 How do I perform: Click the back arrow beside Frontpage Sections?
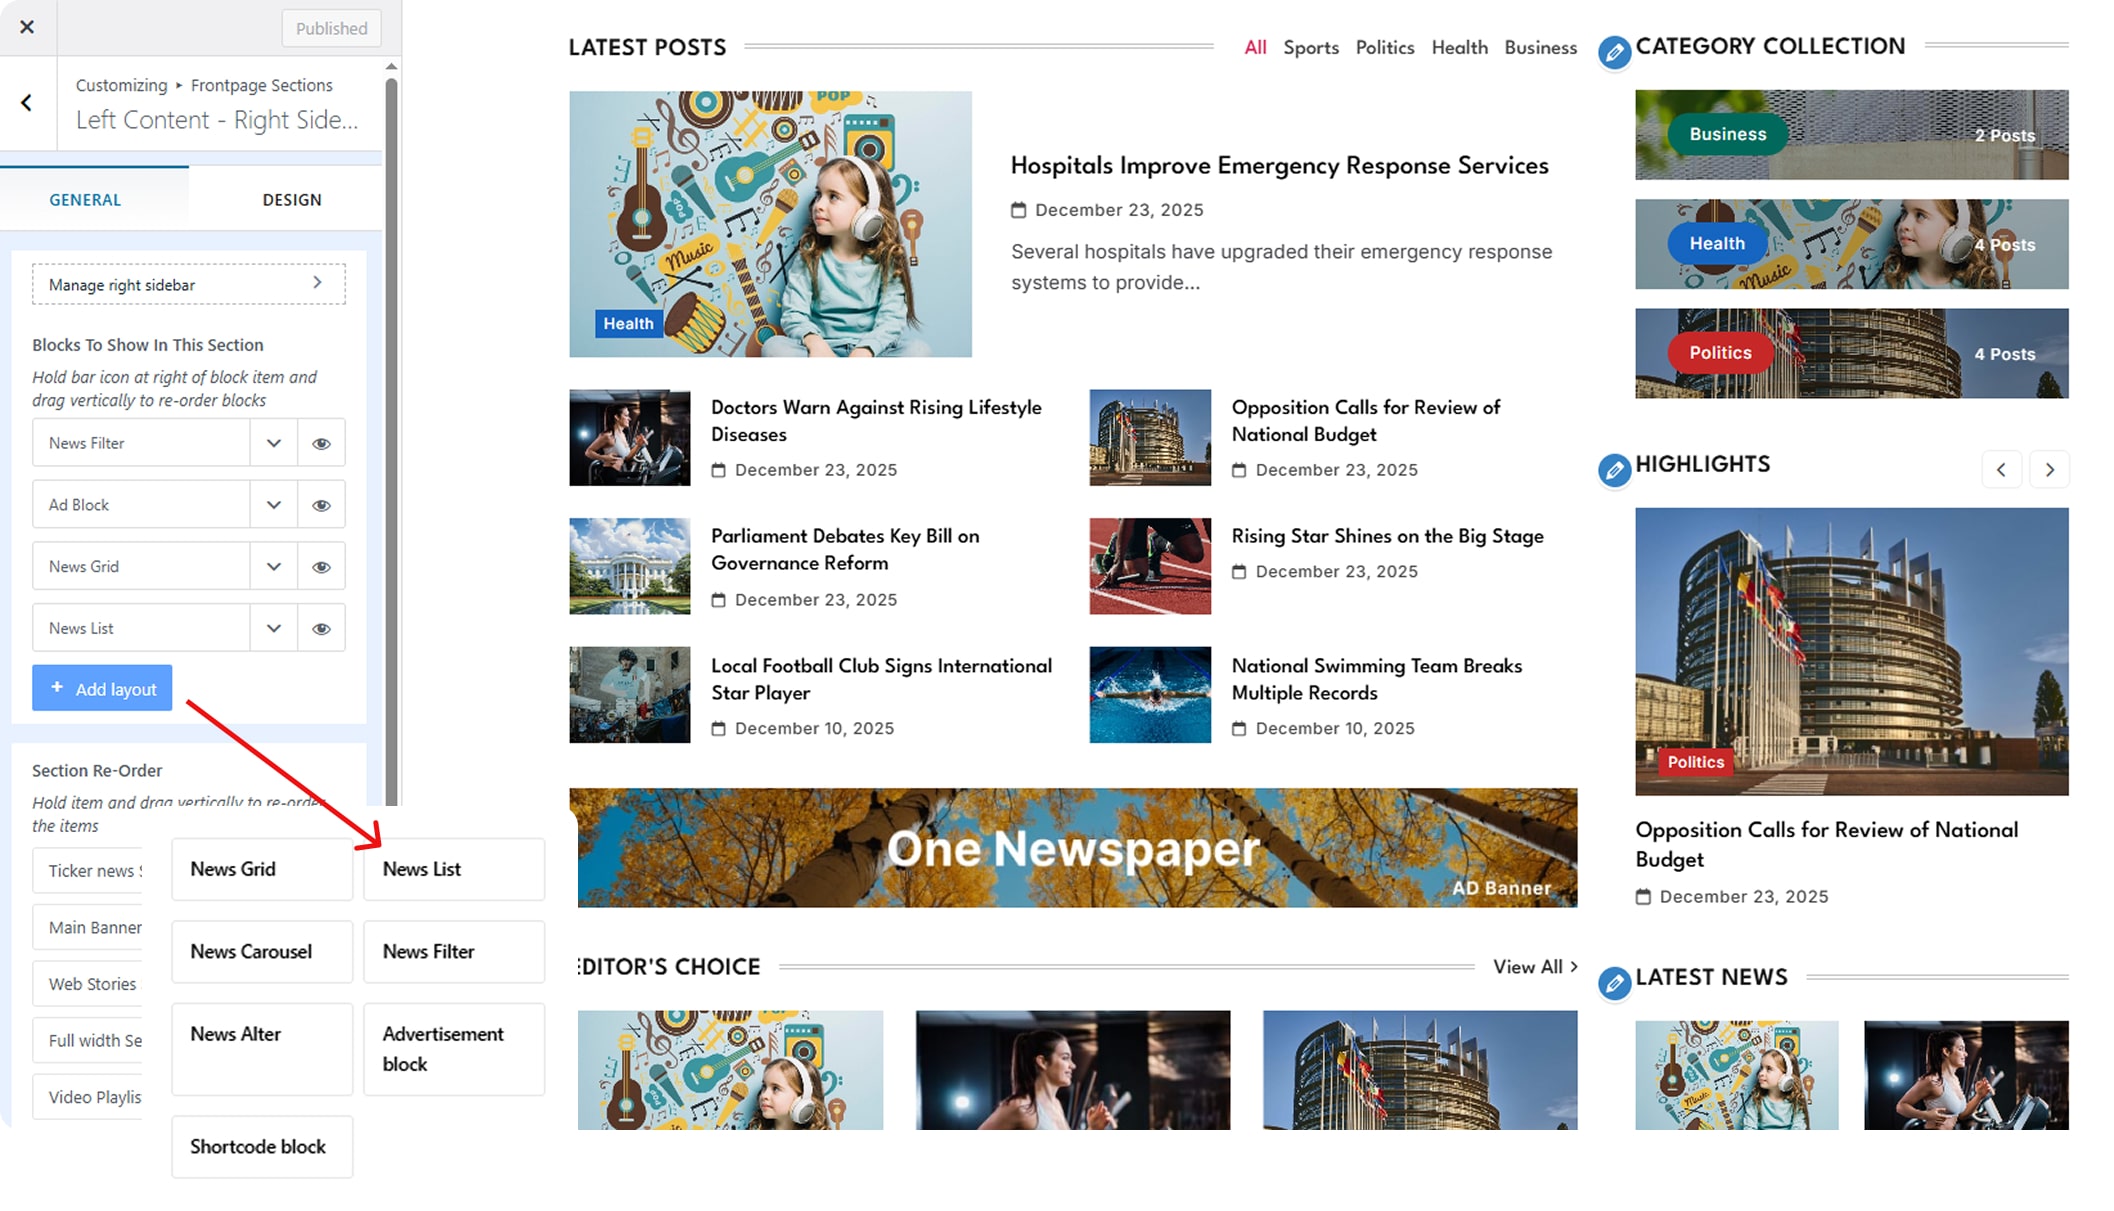pyautogui.click(x=27, y=103)
